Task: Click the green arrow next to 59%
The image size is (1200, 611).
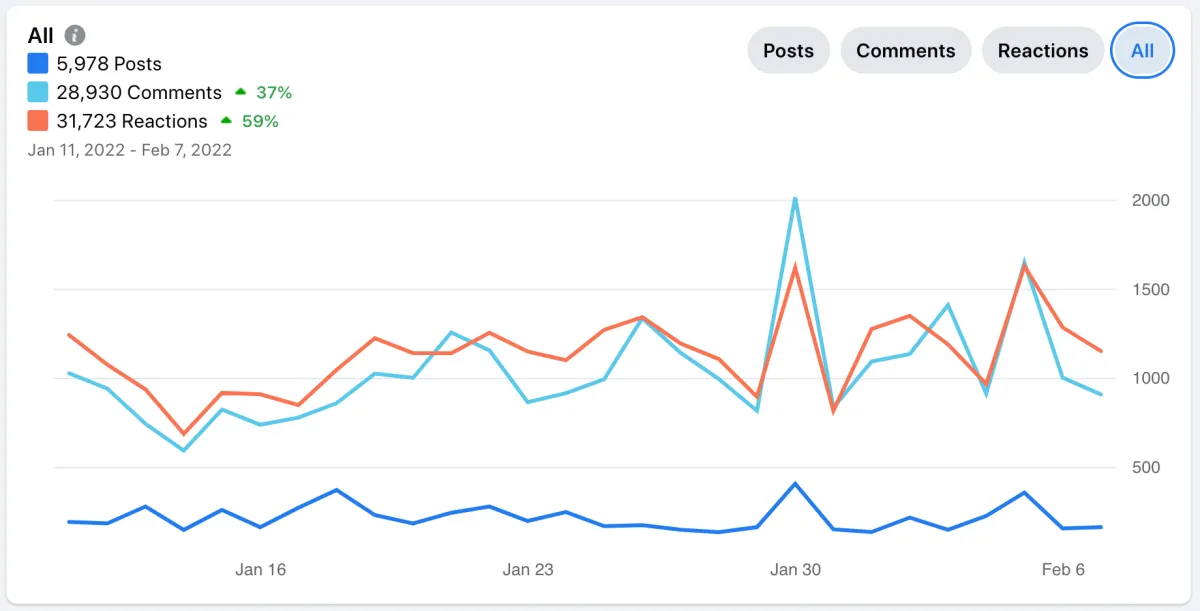Action: [x=226, y=121]
